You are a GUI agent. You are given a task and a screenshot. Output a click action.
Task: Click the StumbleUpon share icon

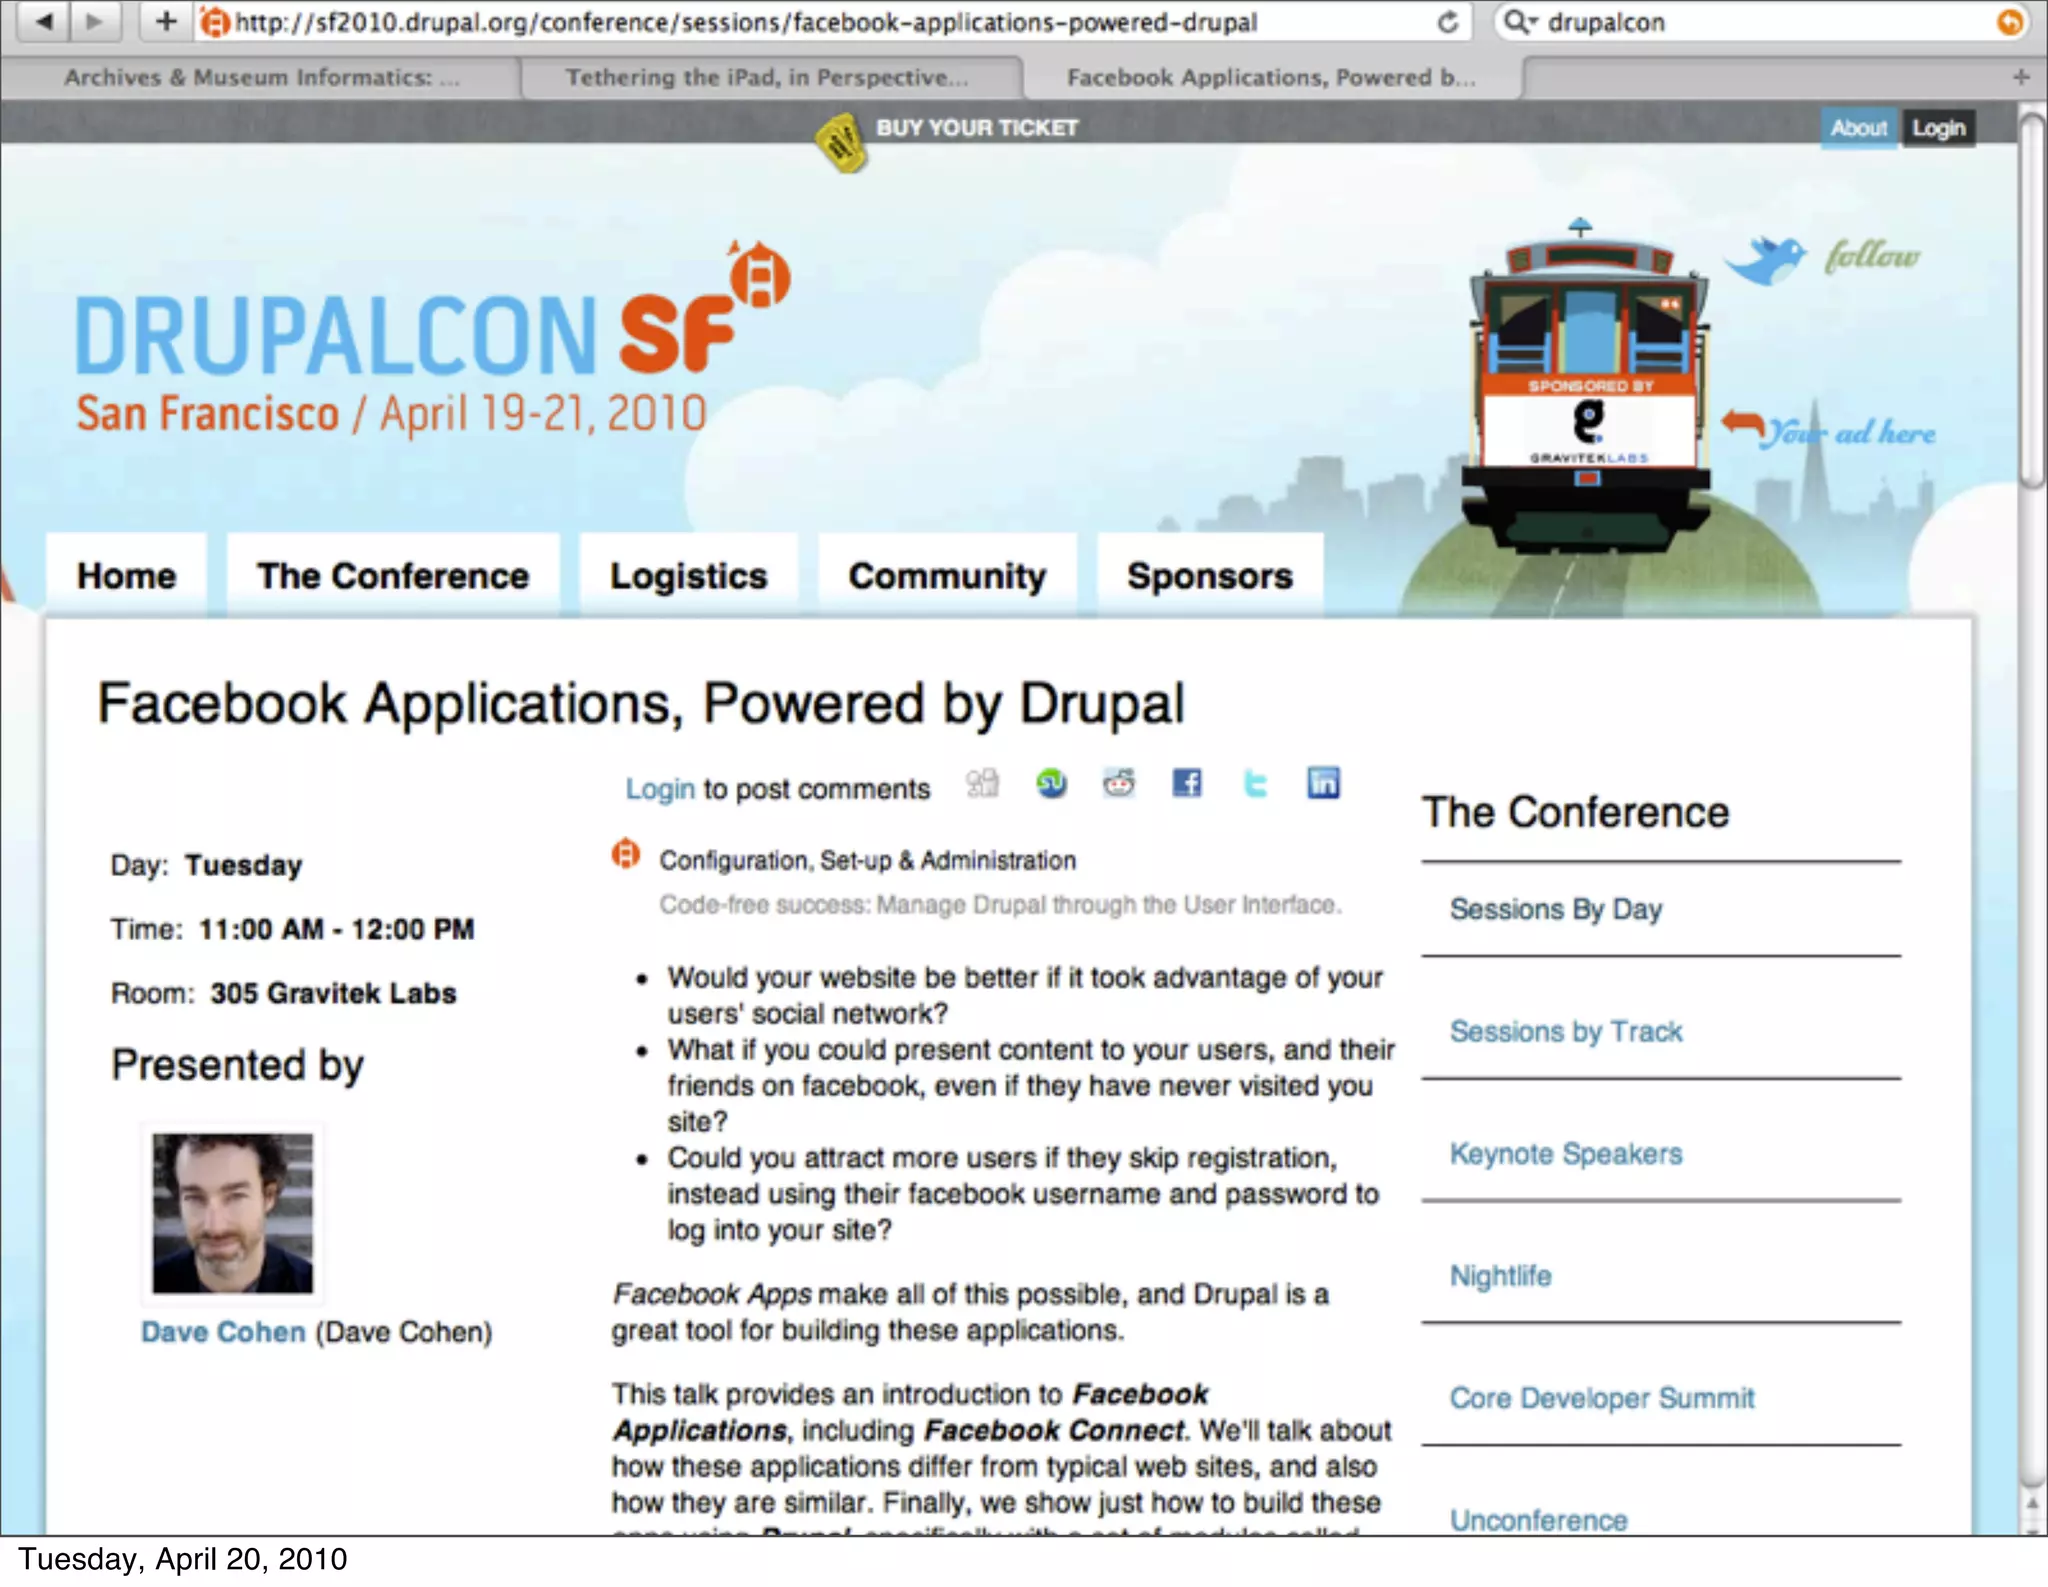pyautogui.click(x=1051, y=783)
